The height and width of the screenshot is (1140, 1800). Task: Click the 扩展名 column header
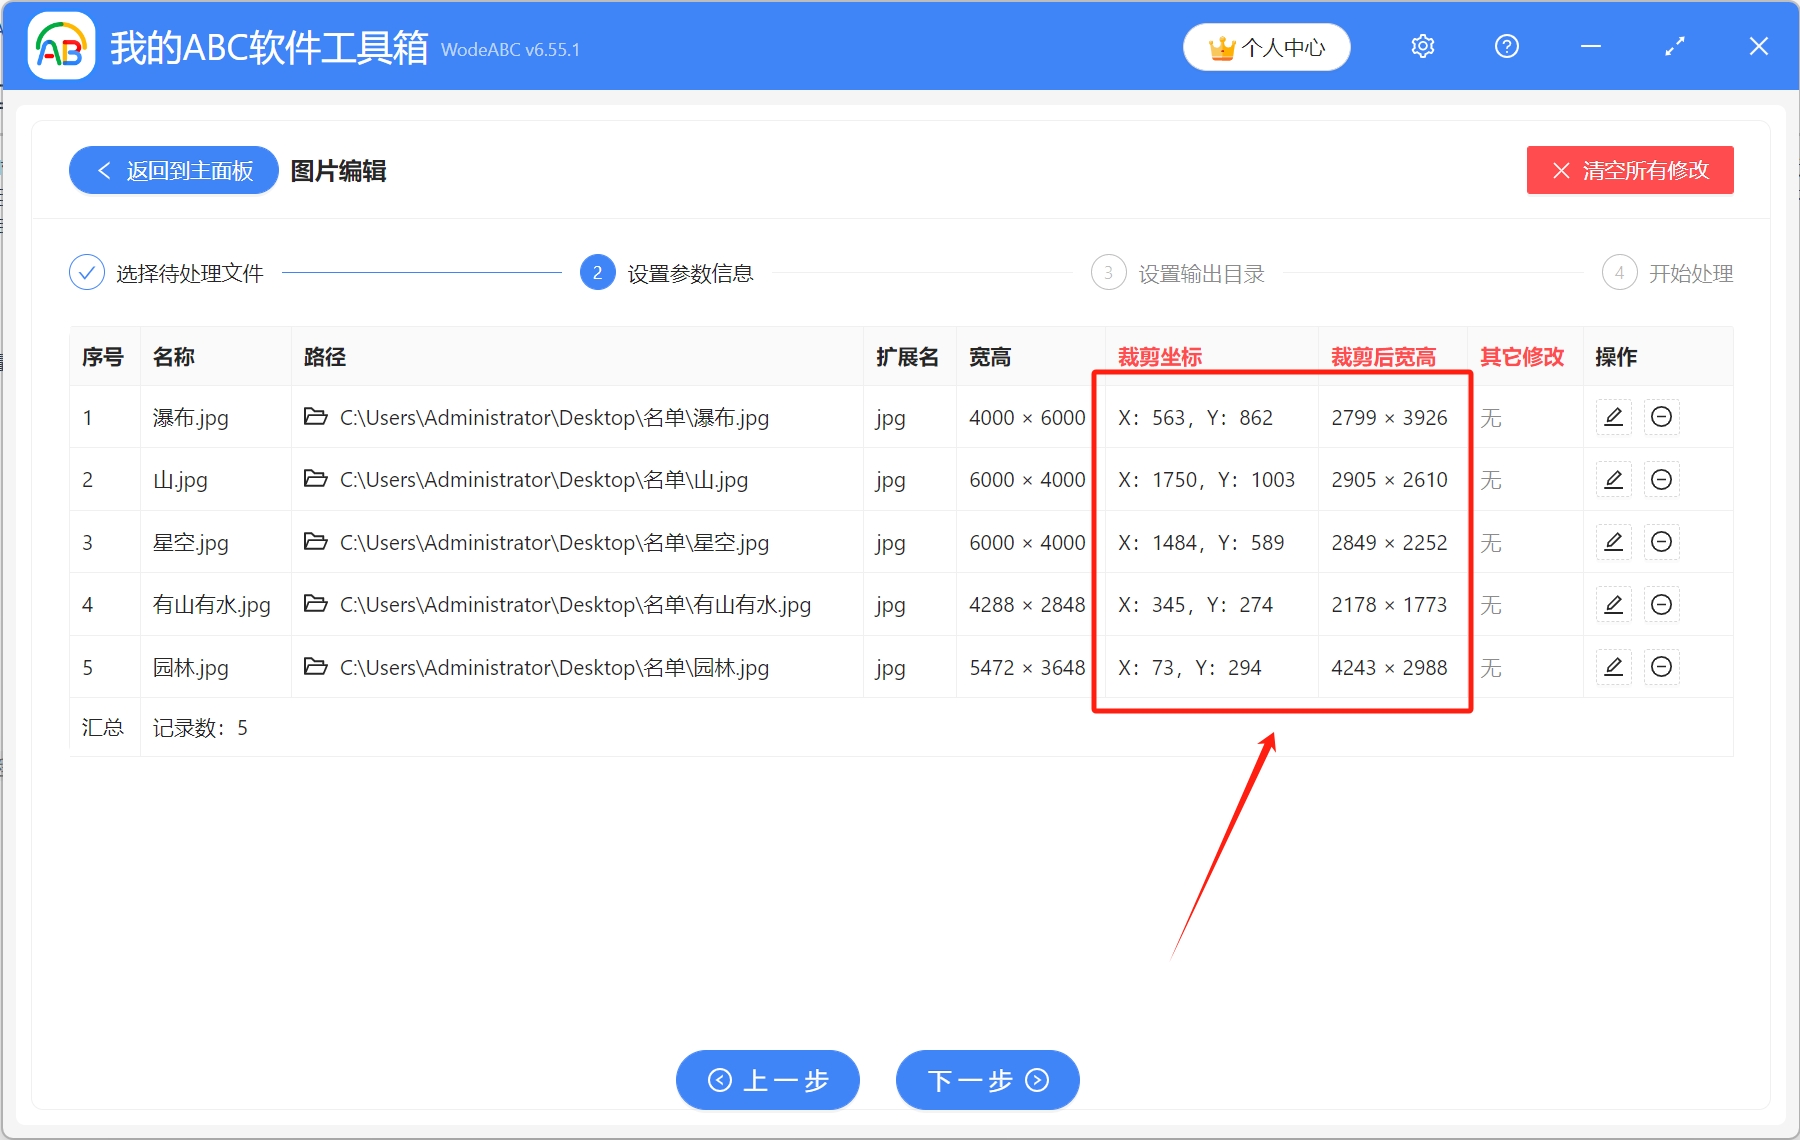(908, 357)
